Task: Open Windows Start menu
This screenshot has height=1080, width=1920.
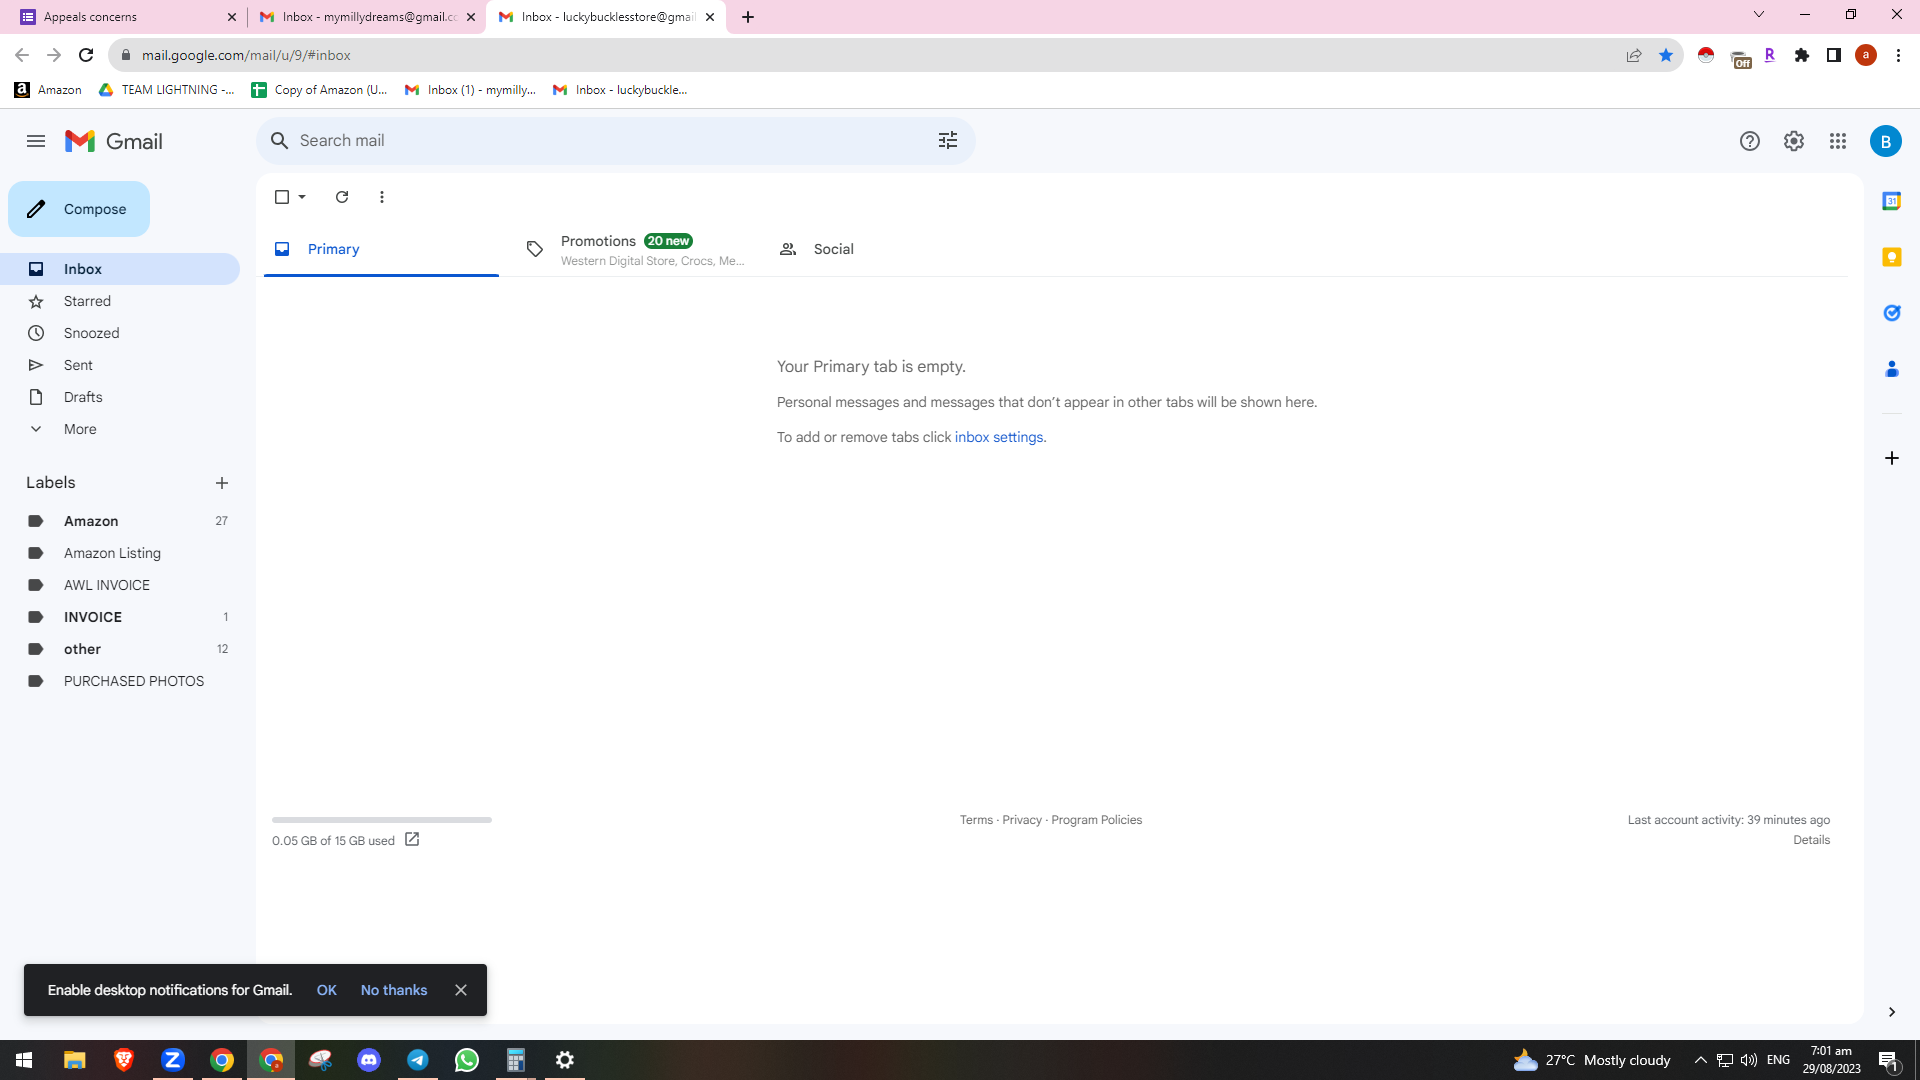Action: coord(24,1060)
